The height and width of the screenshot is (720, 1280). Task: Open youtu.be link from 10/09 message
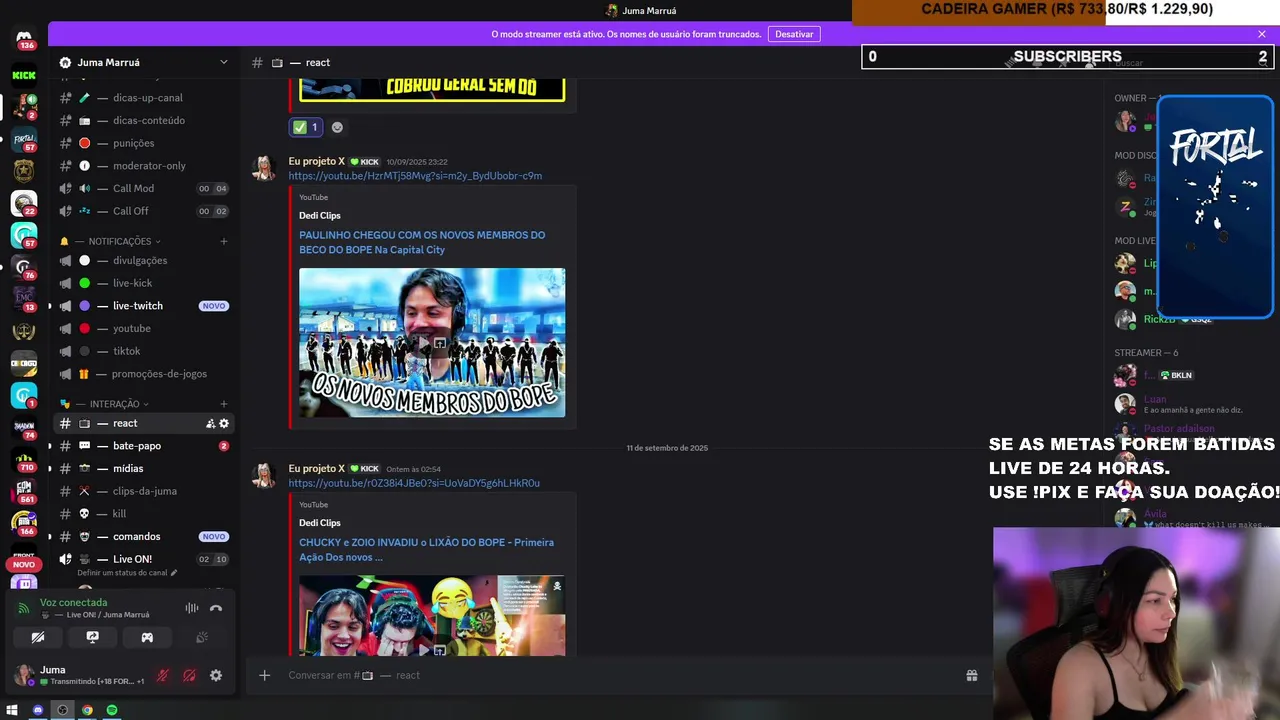point(415,176)
